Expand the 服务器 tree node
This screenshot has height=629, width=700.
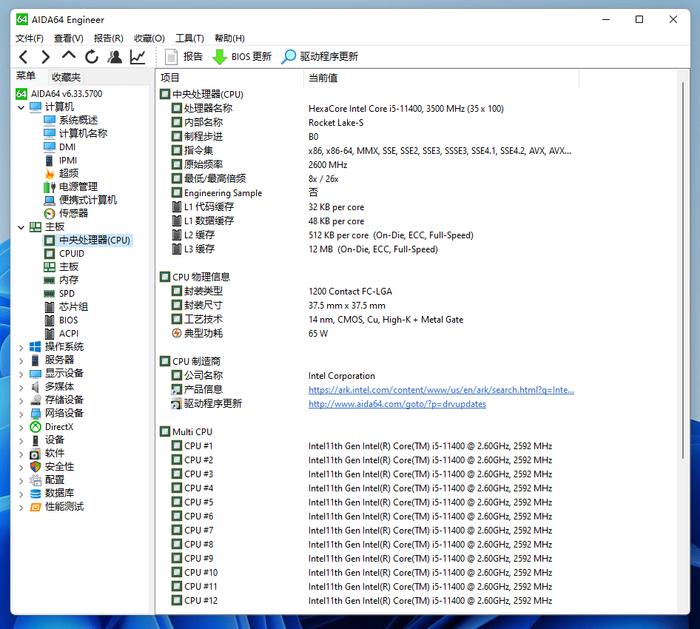[21, 361]
